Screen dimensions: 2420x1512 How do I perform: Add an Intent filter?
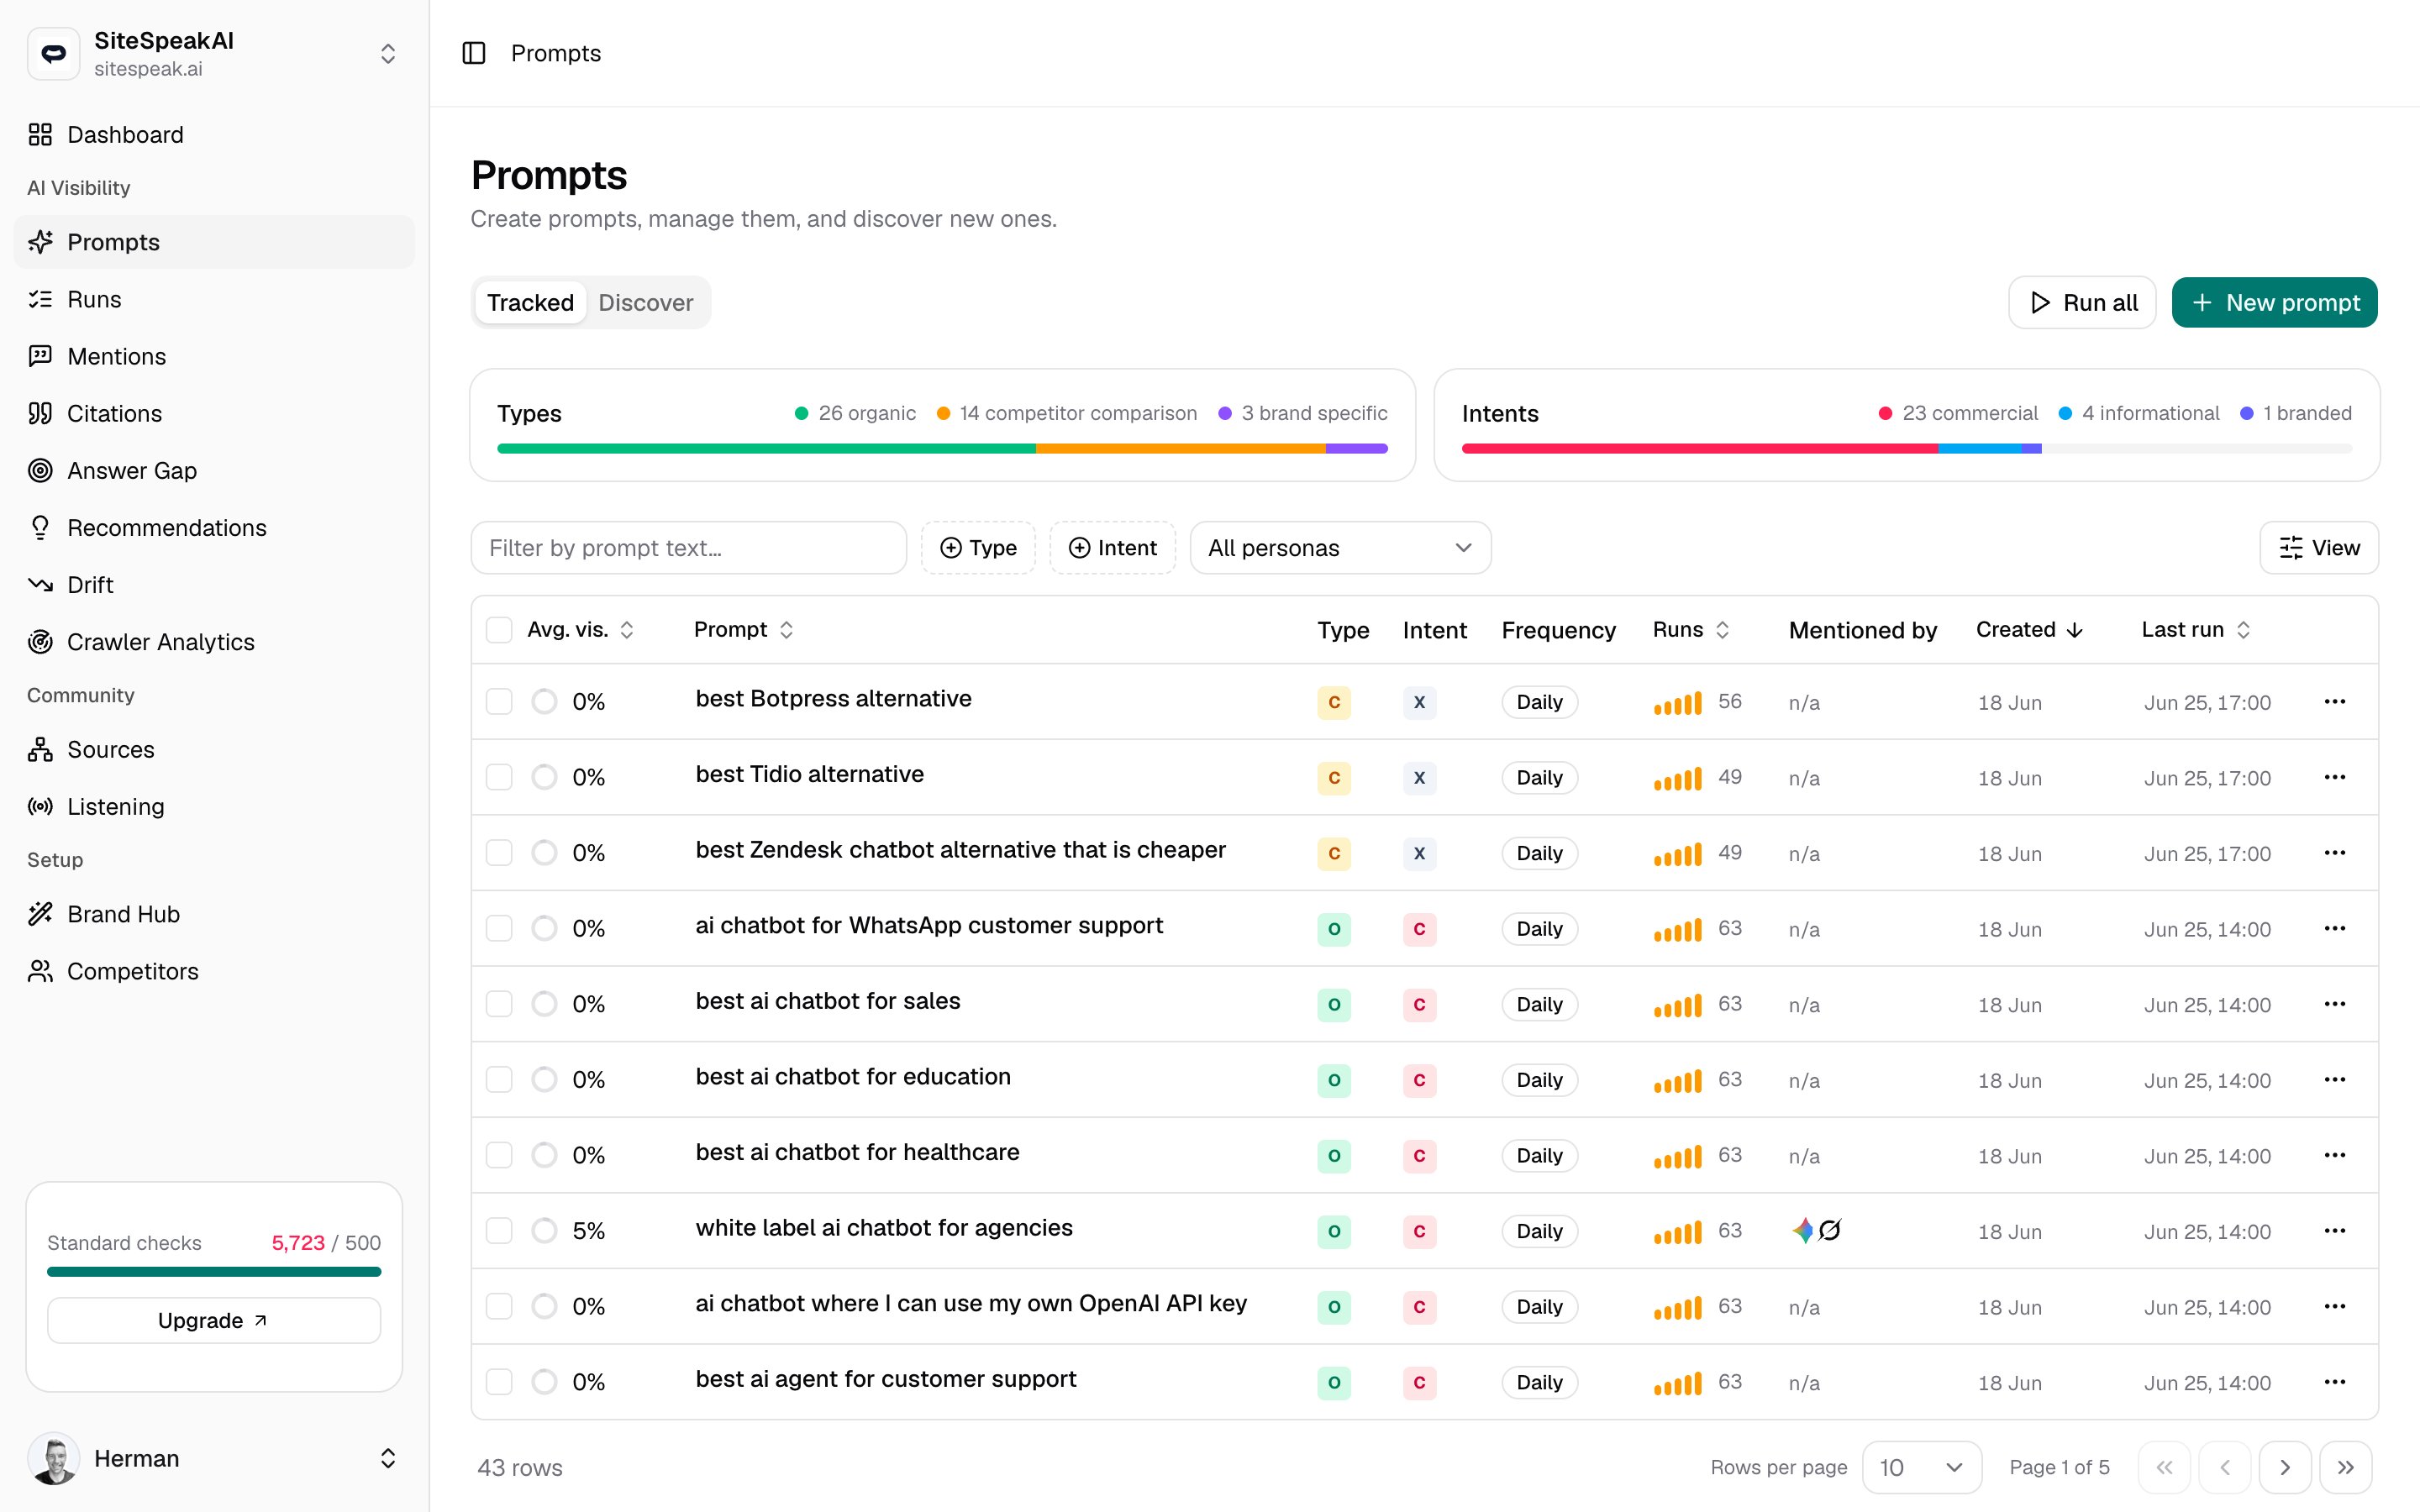1112,548
